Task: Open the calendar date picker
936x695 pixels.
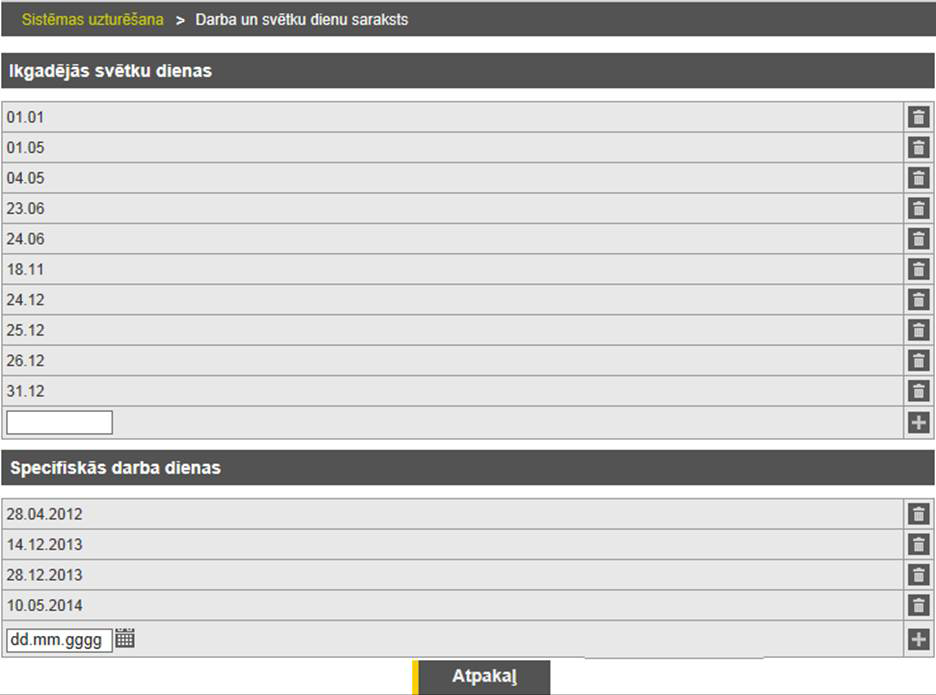Action: coord(125,638)
